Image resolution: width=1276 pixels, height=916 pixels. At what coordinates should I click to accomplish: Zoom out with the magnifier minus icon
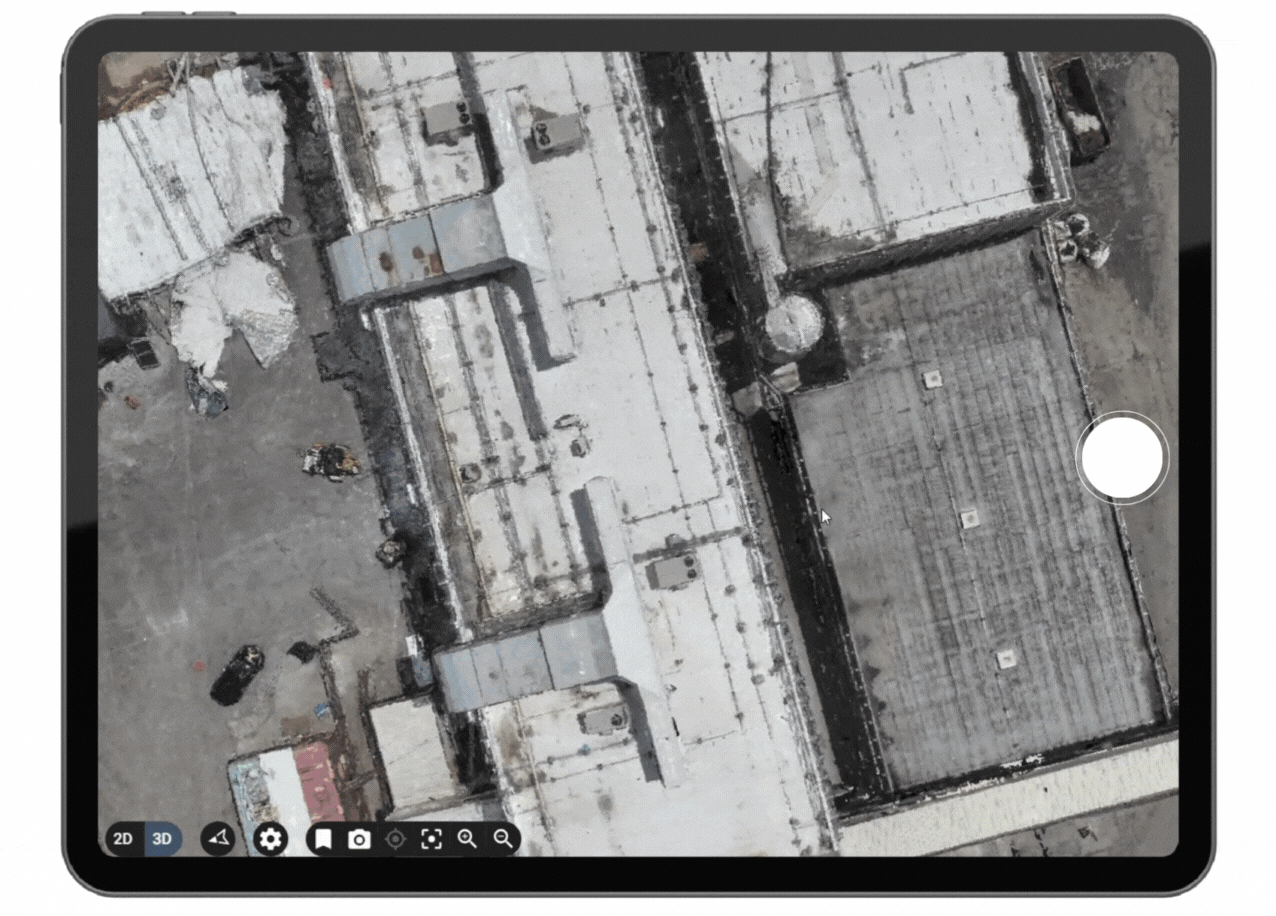tap(503, 839)
